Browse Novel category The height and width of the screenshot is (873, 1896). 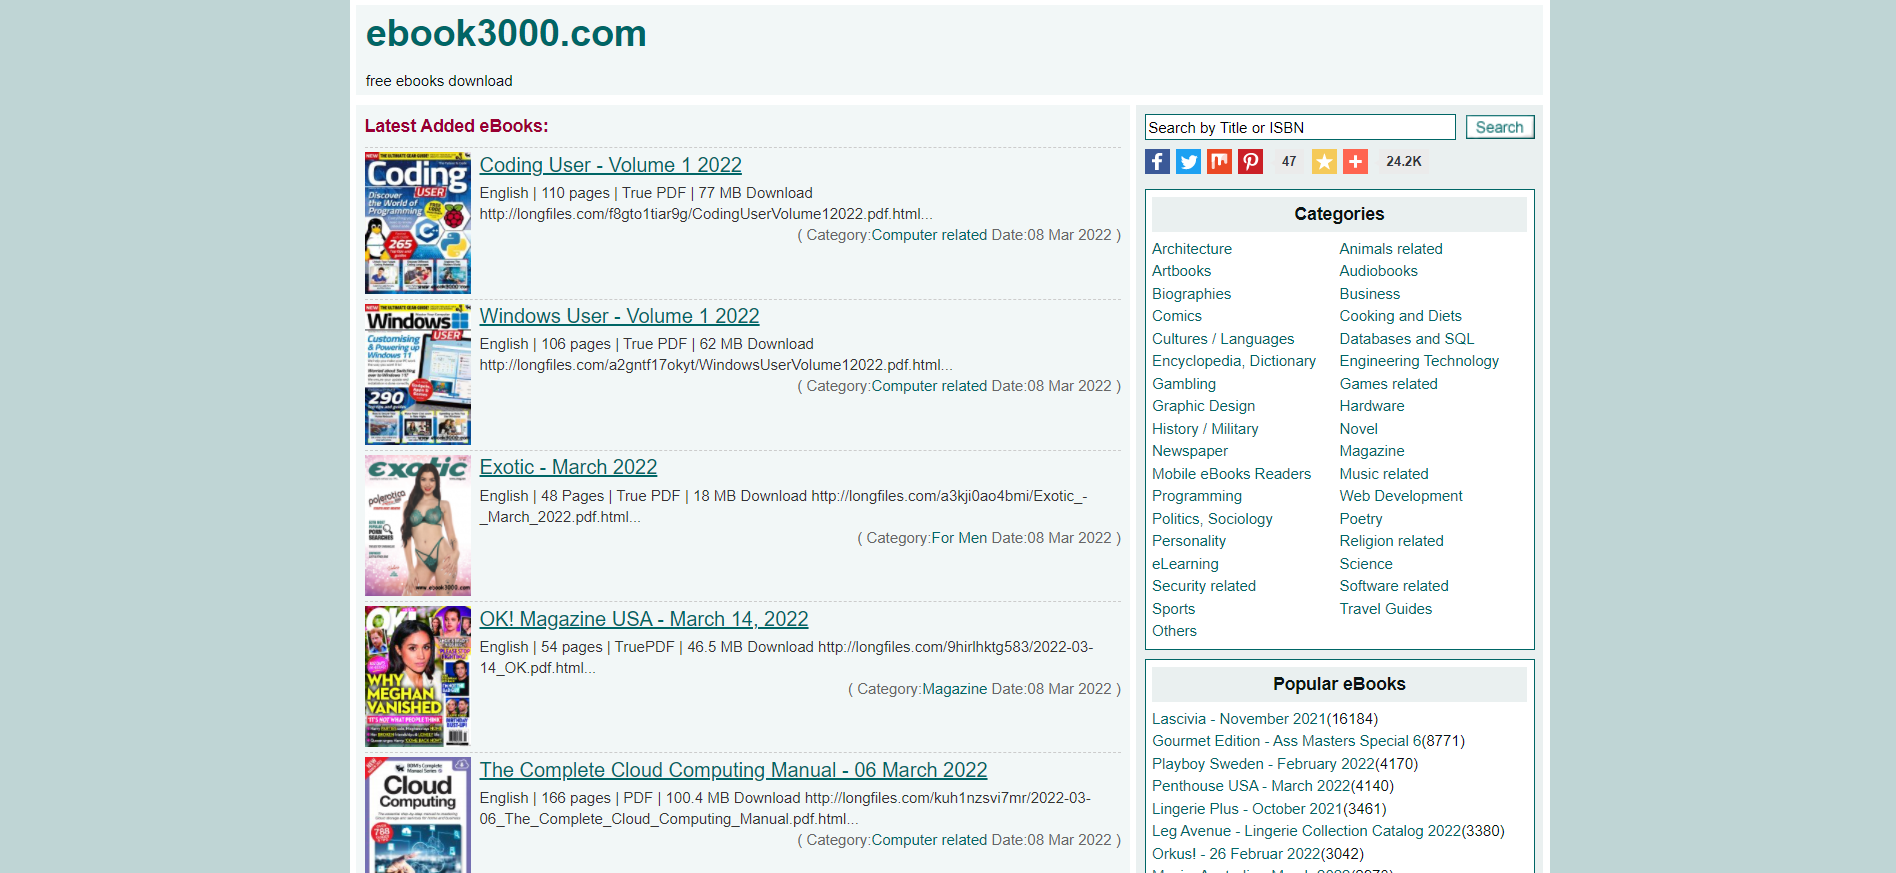click(1358, 429)
